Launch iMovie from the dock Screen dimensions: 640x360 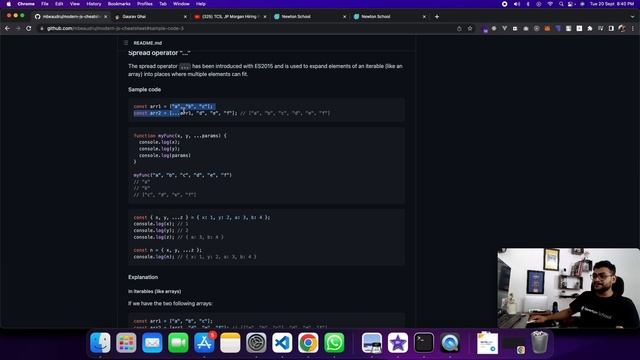pos(398,342)
